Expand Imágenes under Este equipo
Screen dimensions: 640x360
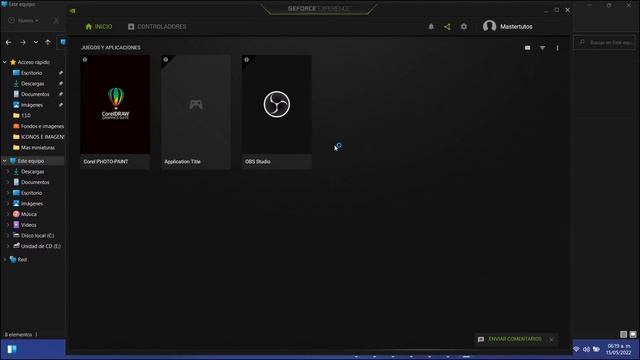(x=8, y=203)
